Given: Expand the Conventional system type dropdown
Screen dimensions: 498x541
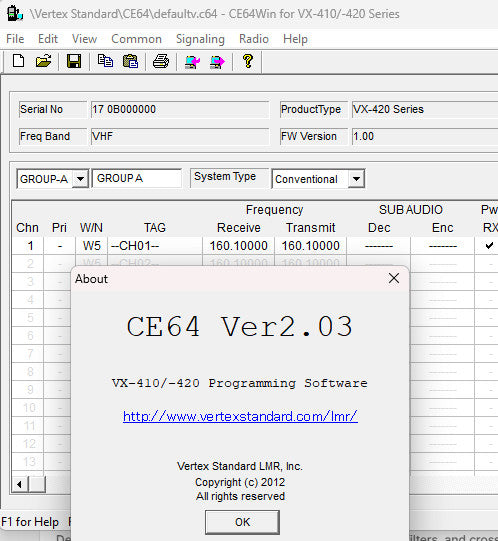Looking at the screenshot, I should point(356,179).
